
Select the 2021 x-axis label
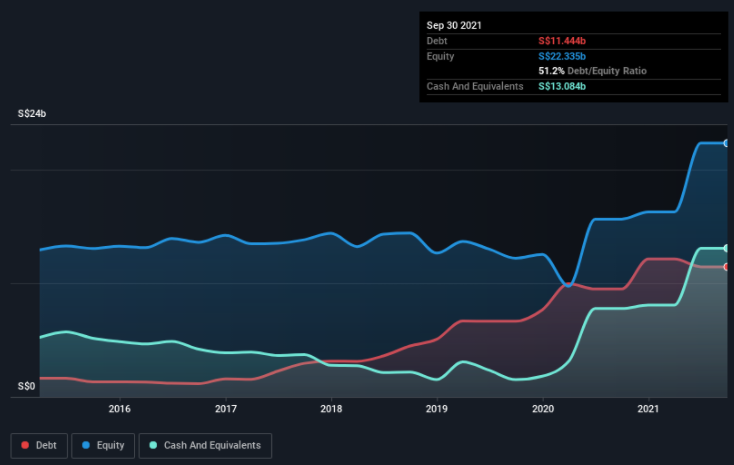pos(648,408)
